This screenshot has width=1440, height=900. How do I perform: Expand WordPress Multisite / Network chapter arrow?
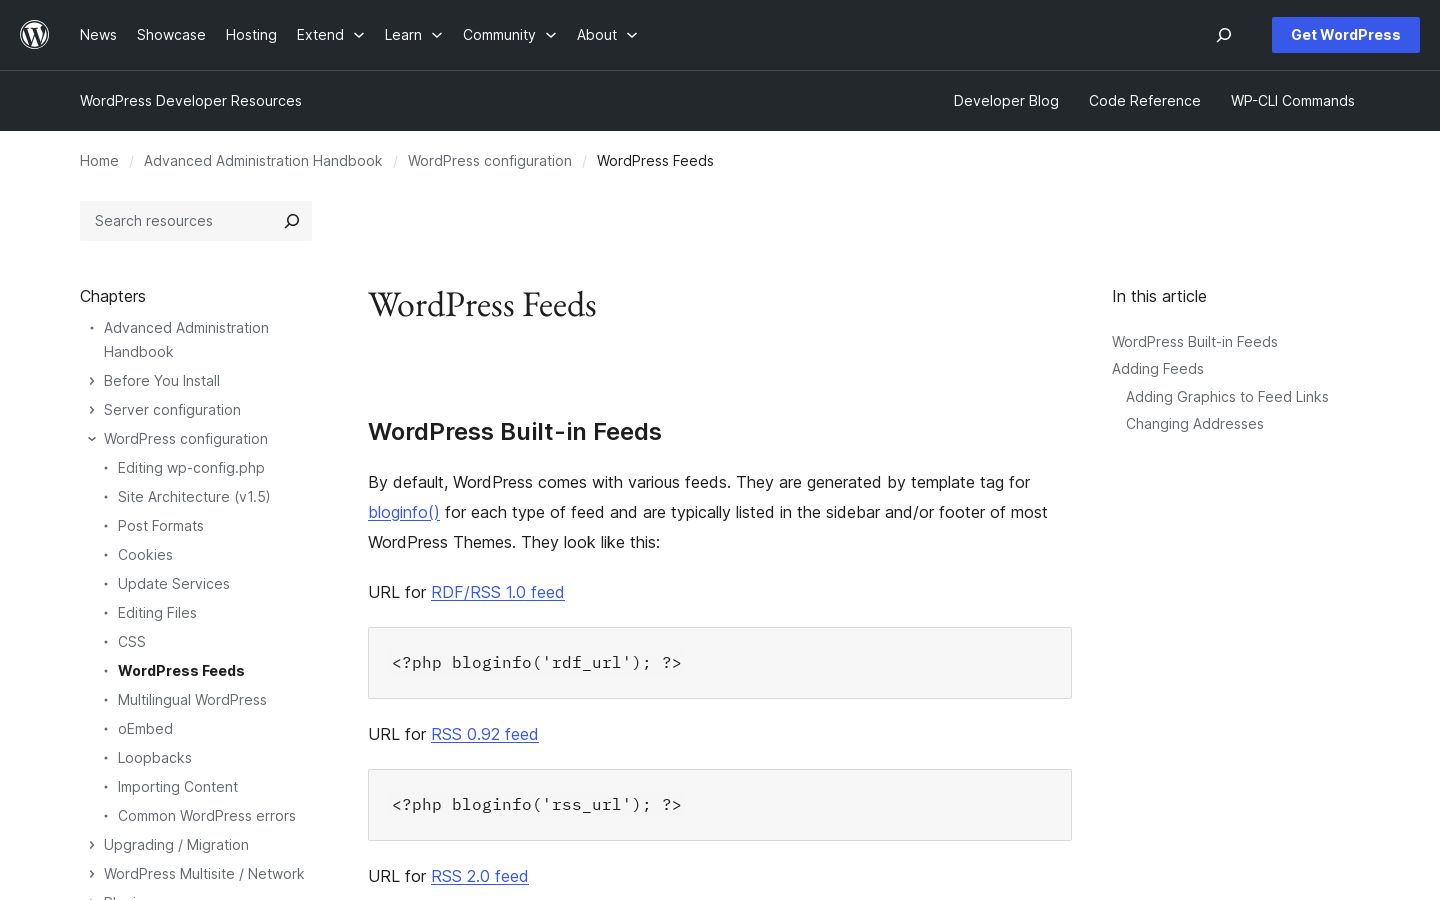click(92, 874)
